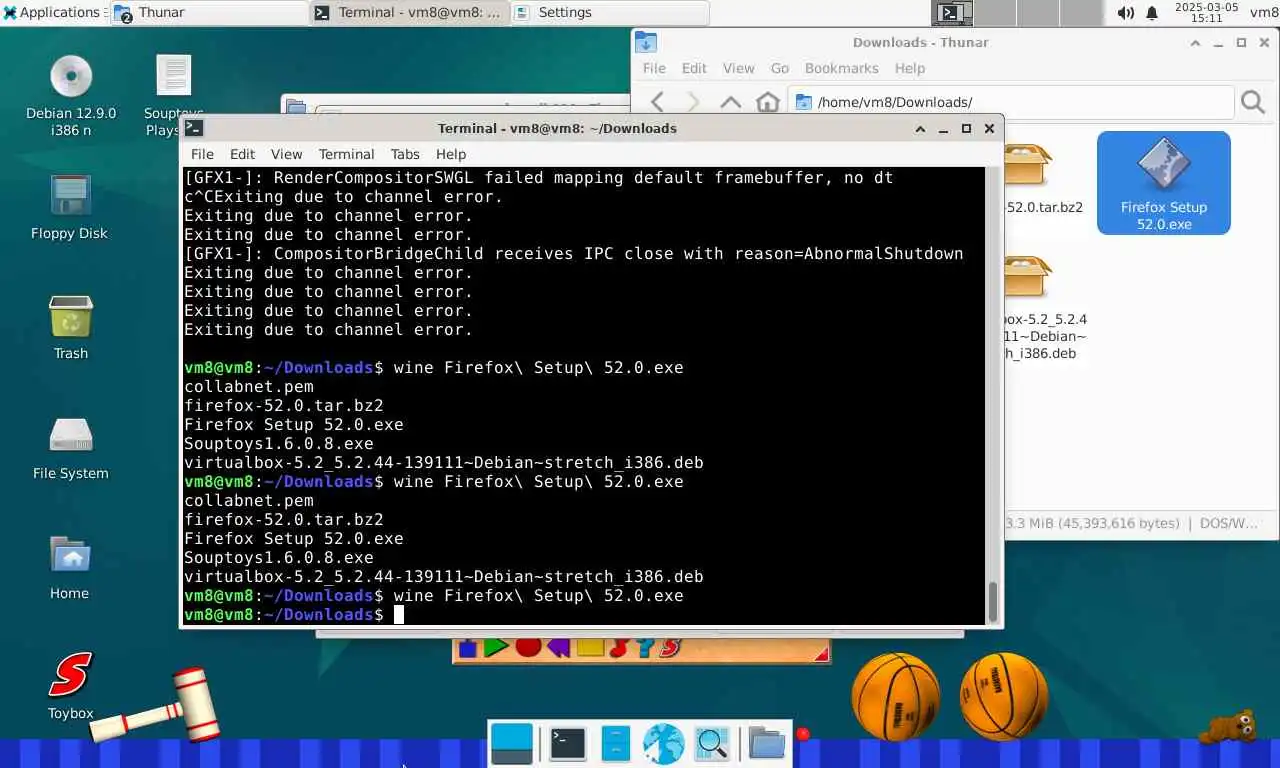Open the Terminal menu in Terminal
Image resolution: width=1280 pixels, height=768 pixels.
[346, 154]
